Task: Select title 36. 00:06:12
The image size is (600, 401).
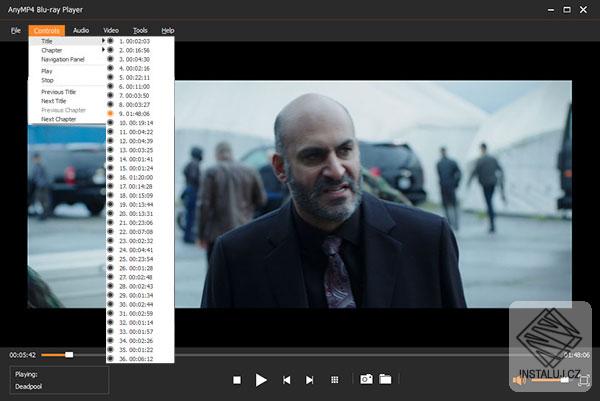Action: 140,359
